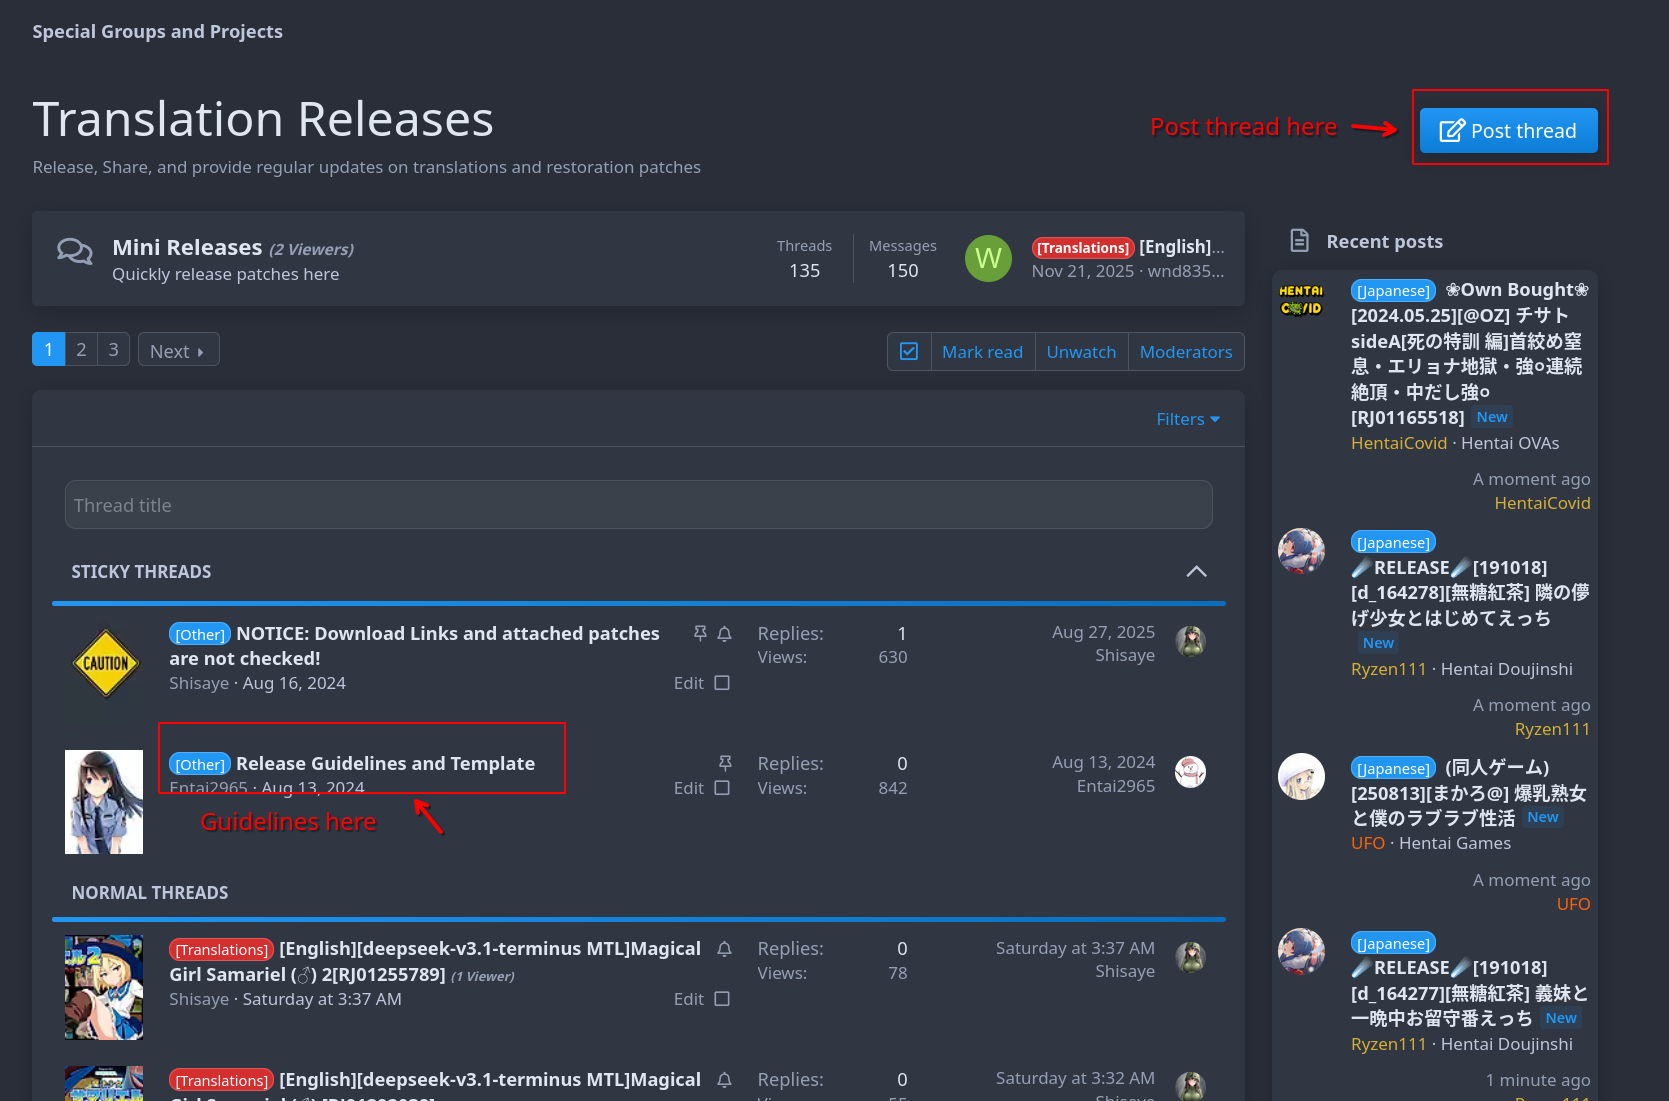Click the Recent posts document icon
This screenshot has height=1101, width=1669.
(x=1299, y=241)
